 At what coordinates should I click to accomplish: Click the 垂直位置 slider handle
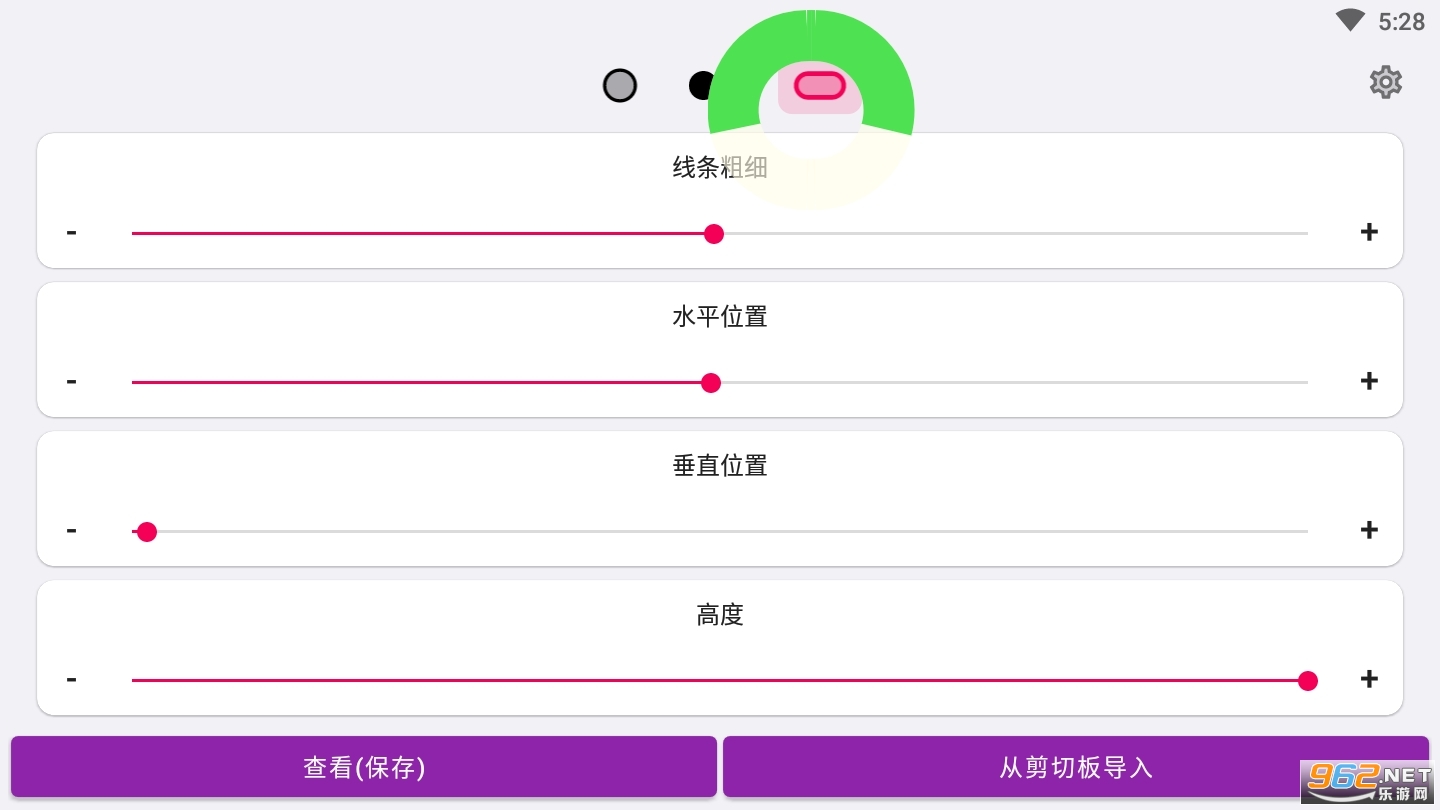pyautogui.click(x=147, y=532)
